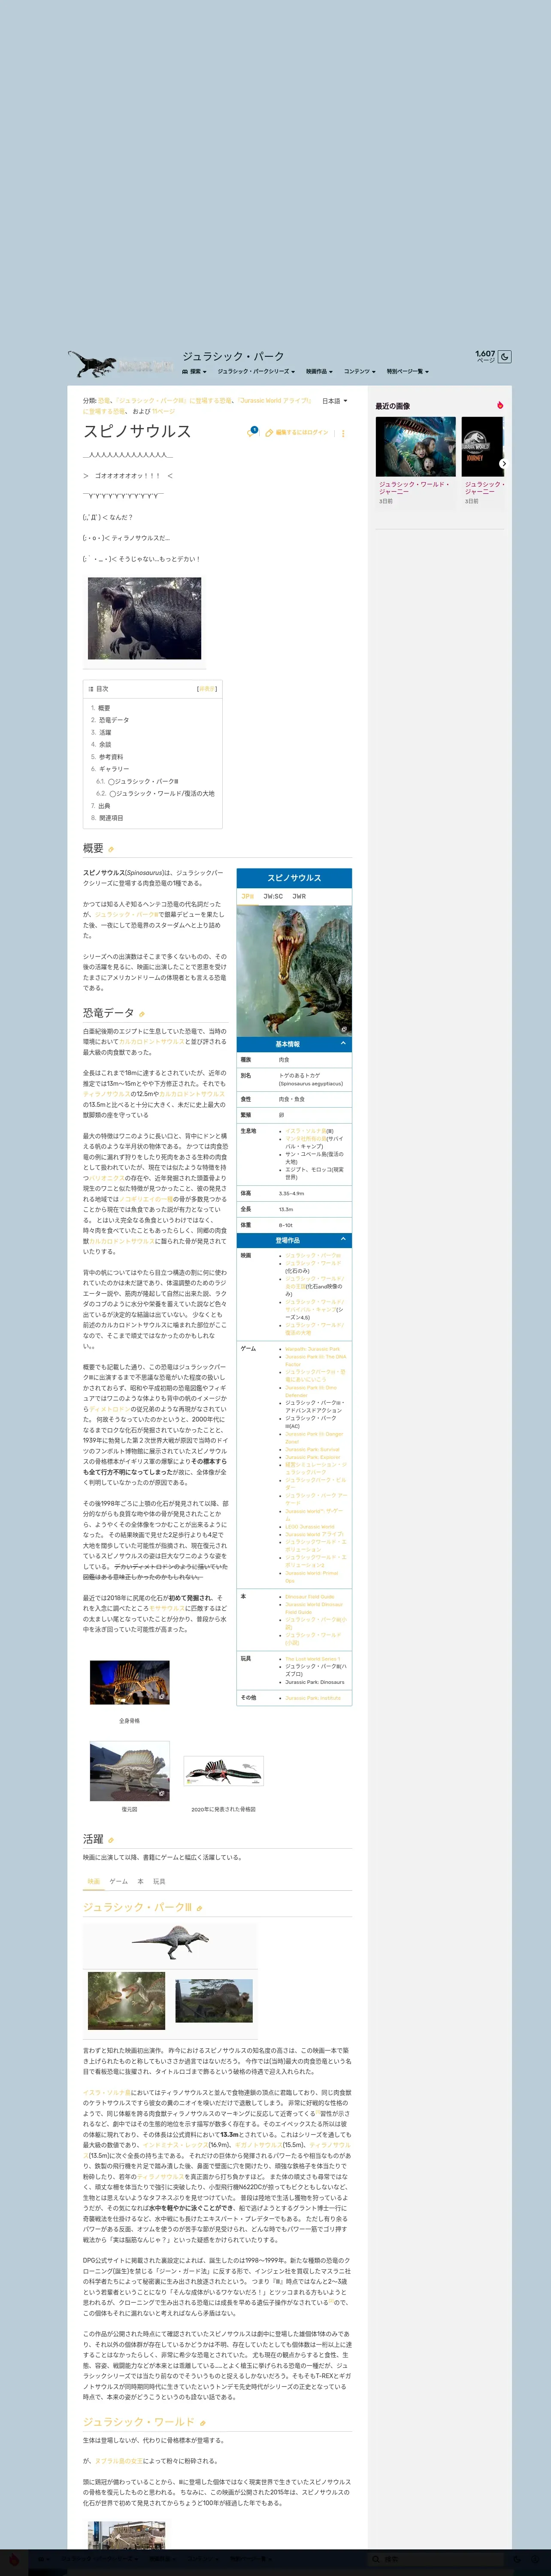Switch to the 映画 tab under 活躍
Screen dimensions: 551x2576
pos(93,1881)
